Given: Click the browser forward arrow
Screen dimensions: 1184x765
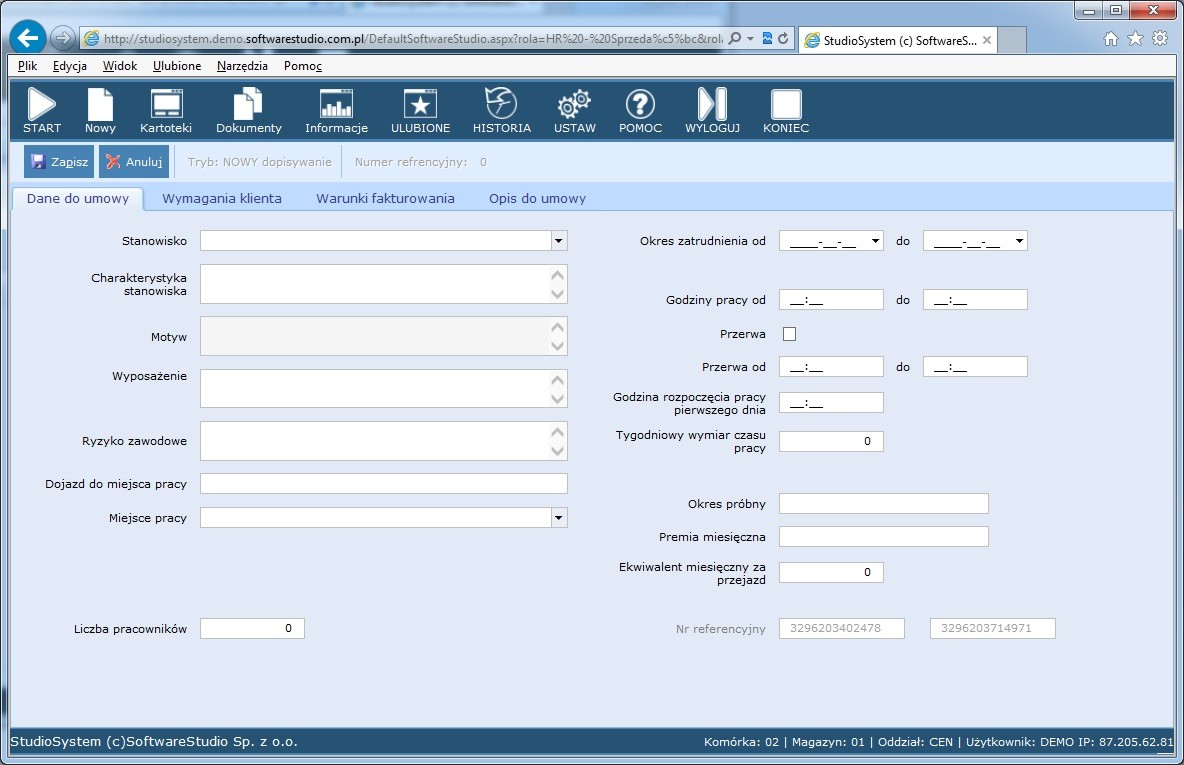Looking at the screenshot, I should tap(63, 38).
